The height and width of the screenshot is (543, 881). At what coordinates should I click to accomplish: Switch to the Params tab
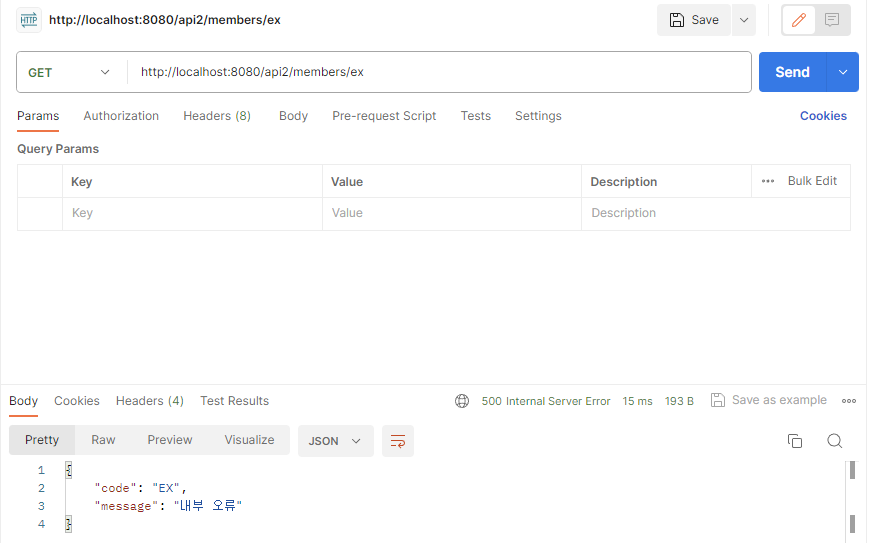[38, 116]
